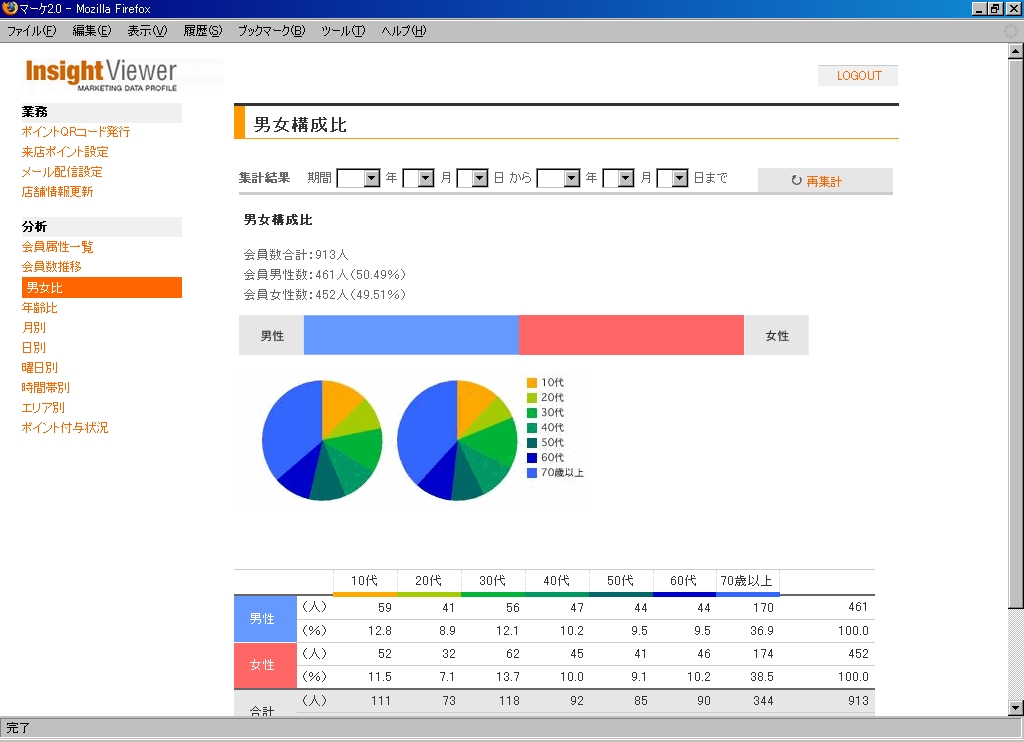Image resolution: width=1024 pixels, height=742 pixels.
Task: Click scrollbar down arrow
Action: tap(1015, 707)
